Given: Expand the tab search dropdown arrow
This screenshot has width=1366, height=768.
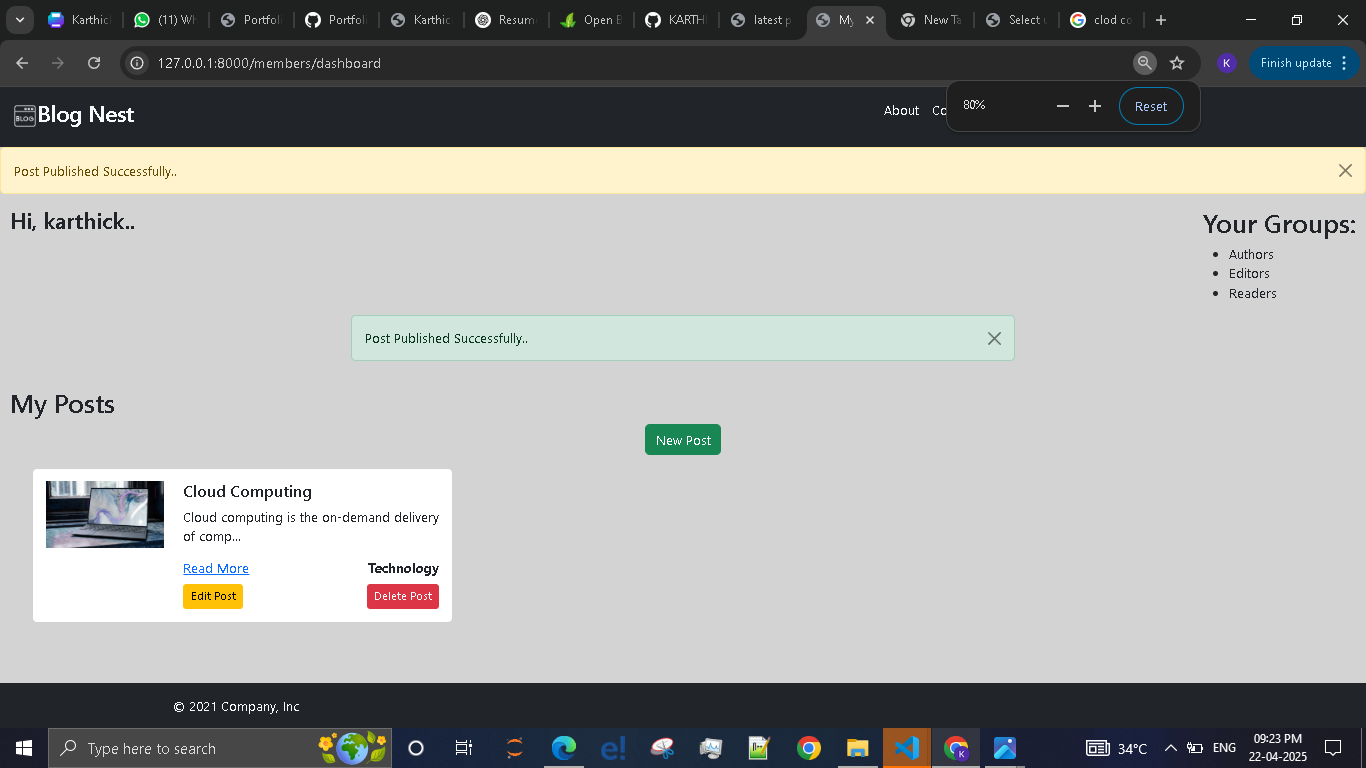Looking at the screenshot, I should pyautogui.click(x=19, y=20).
